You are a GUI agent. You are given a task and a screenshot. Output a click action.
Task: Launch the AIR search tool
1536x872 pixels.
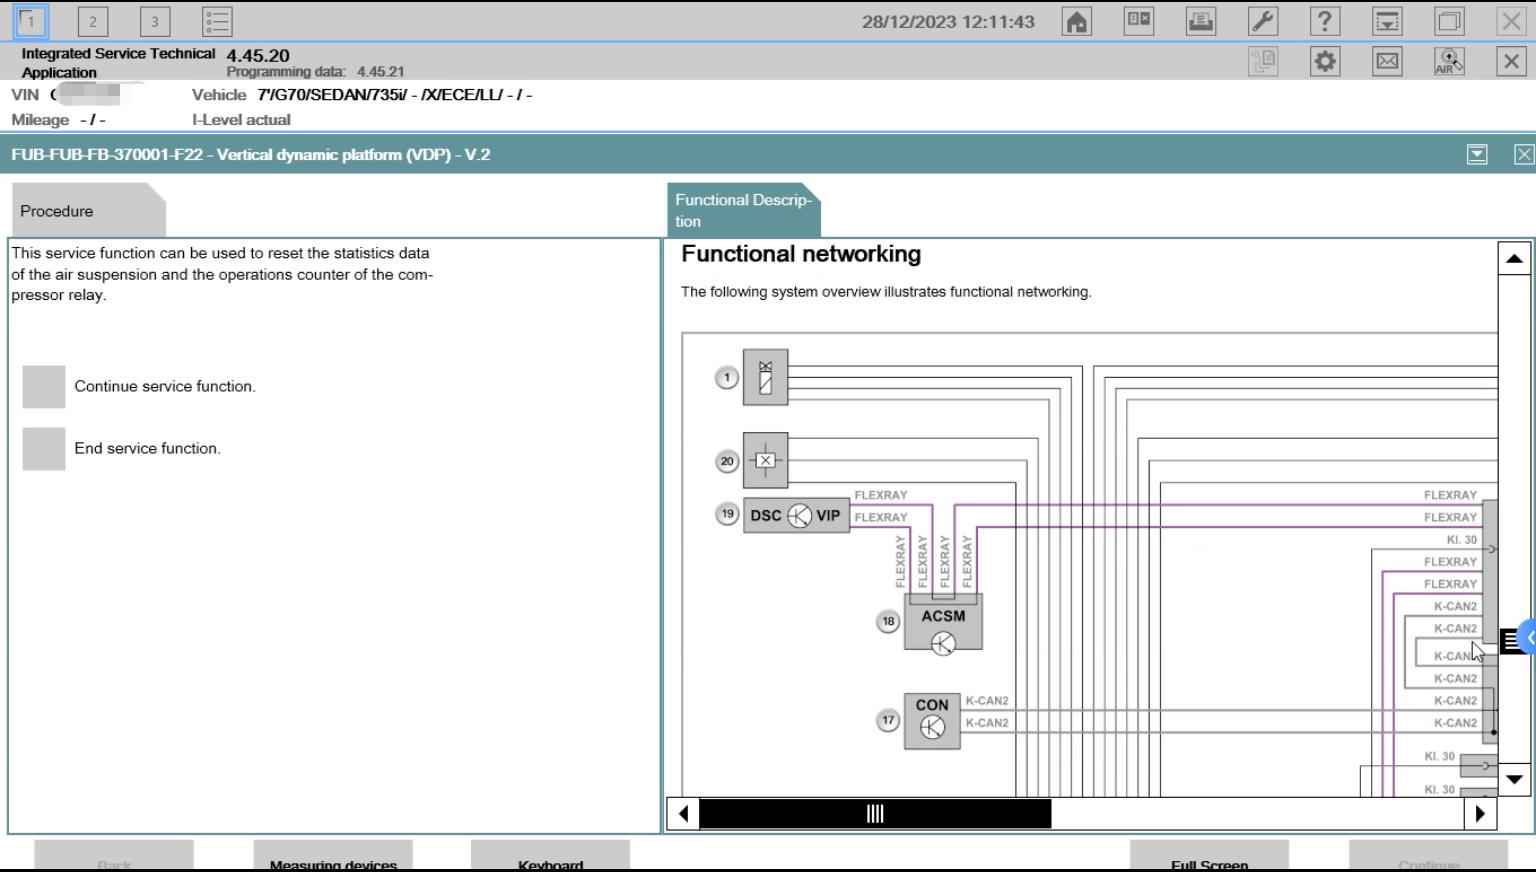click(1449, 62)
